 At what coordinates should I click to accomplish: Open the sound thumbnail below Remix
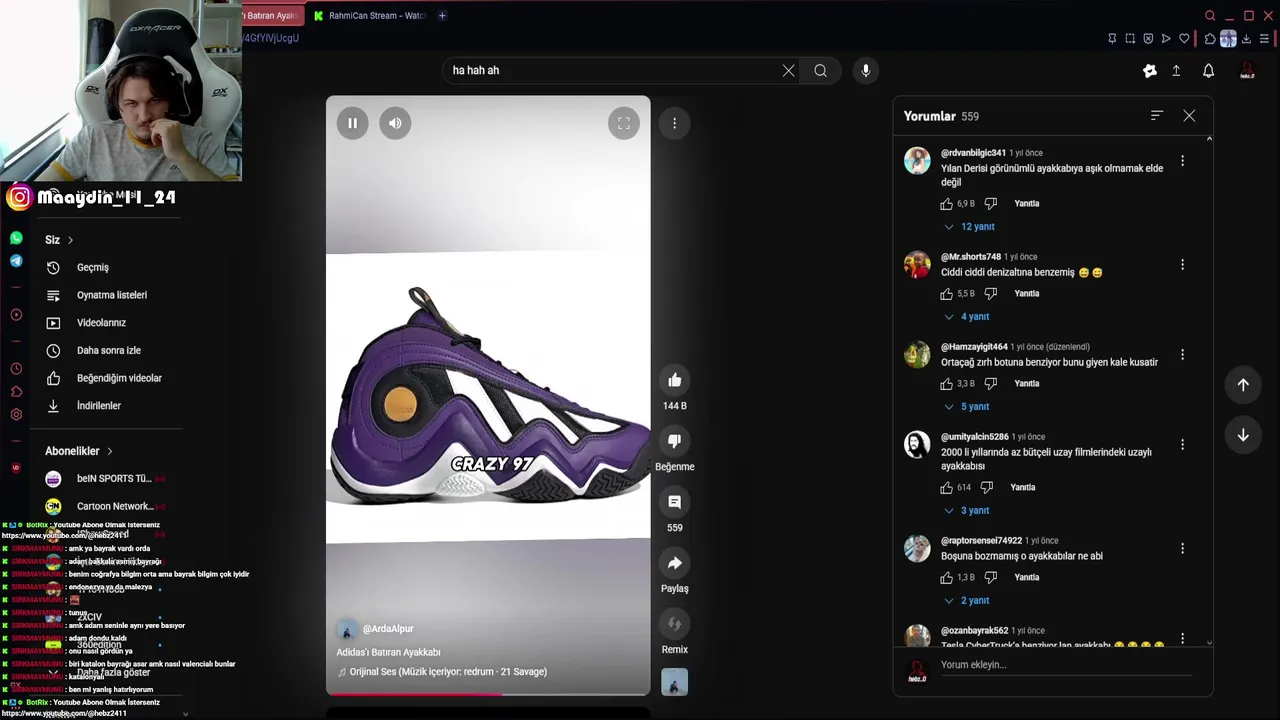[x=675, y=682]
